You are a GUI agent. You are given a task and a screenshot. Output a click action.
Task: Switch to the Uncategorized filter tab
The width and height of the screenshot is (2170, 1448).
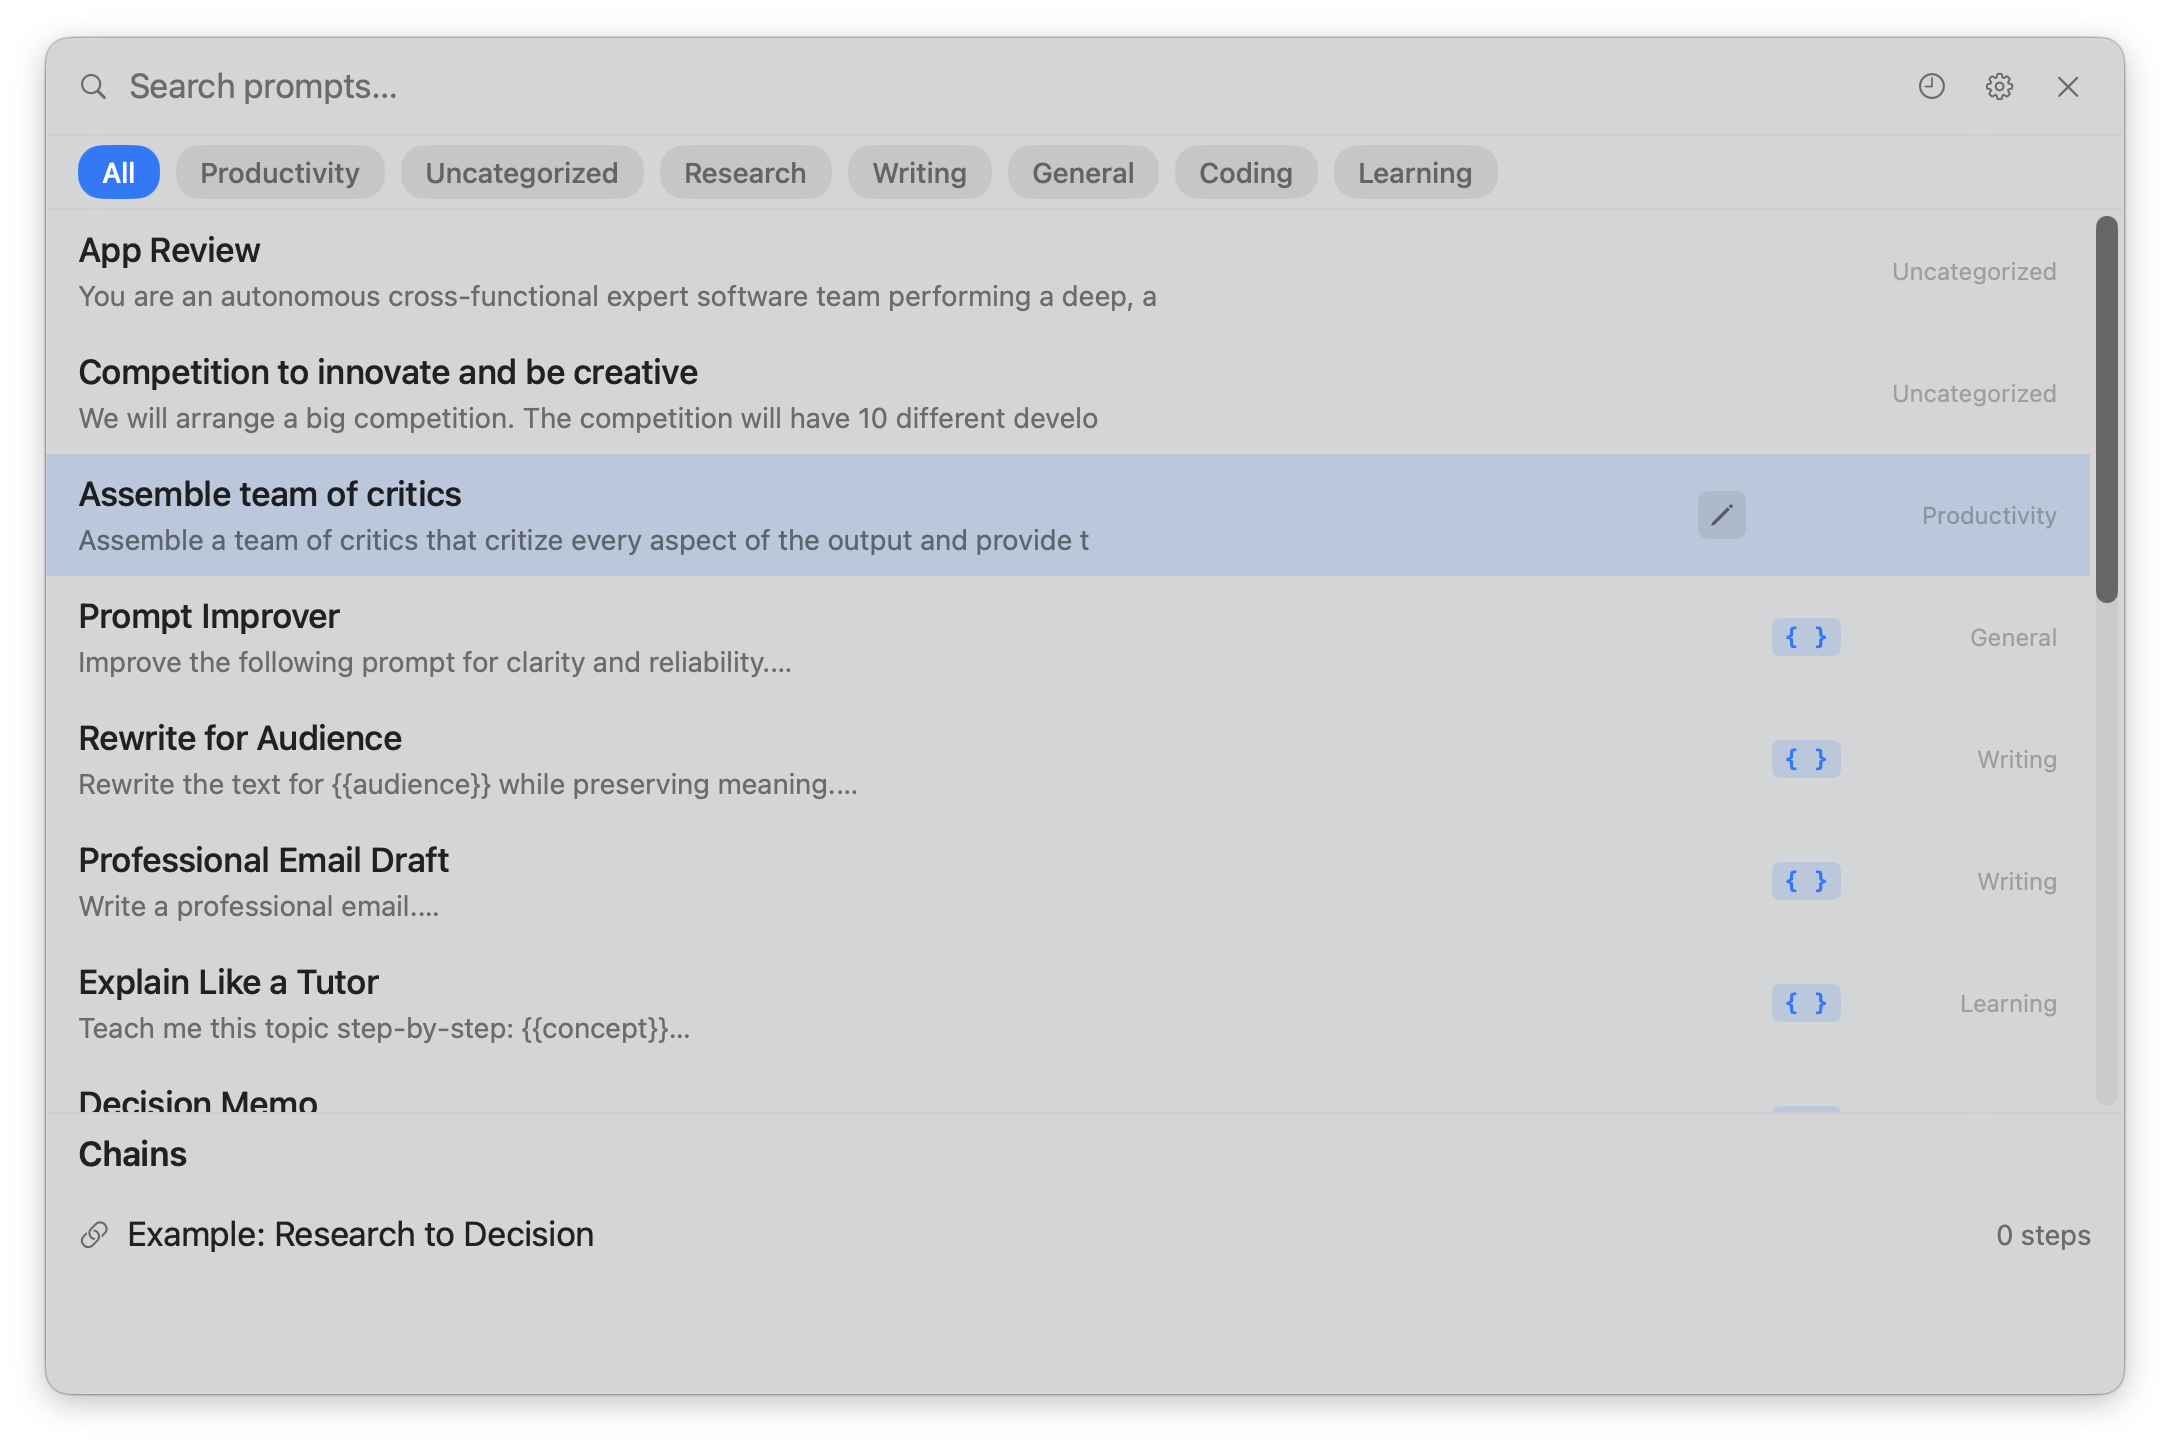[x=522, y=172]
